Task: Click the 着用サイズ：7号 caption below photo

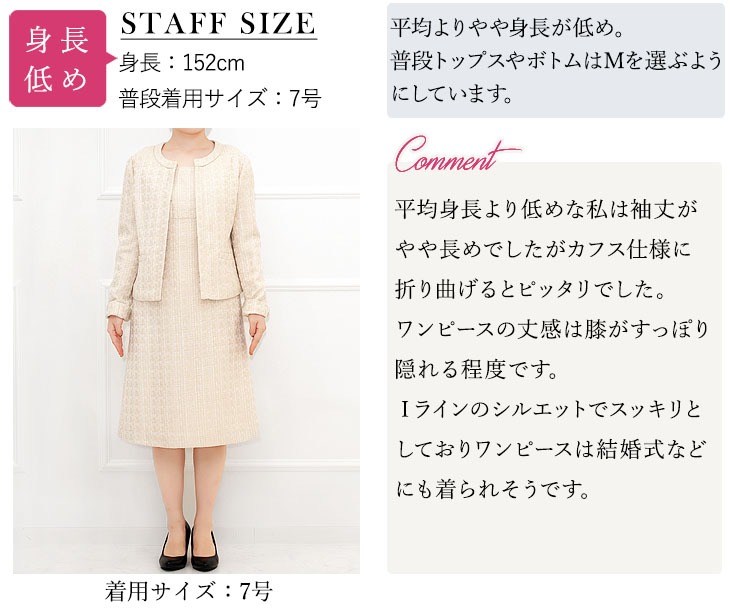Action: point(189,592)
